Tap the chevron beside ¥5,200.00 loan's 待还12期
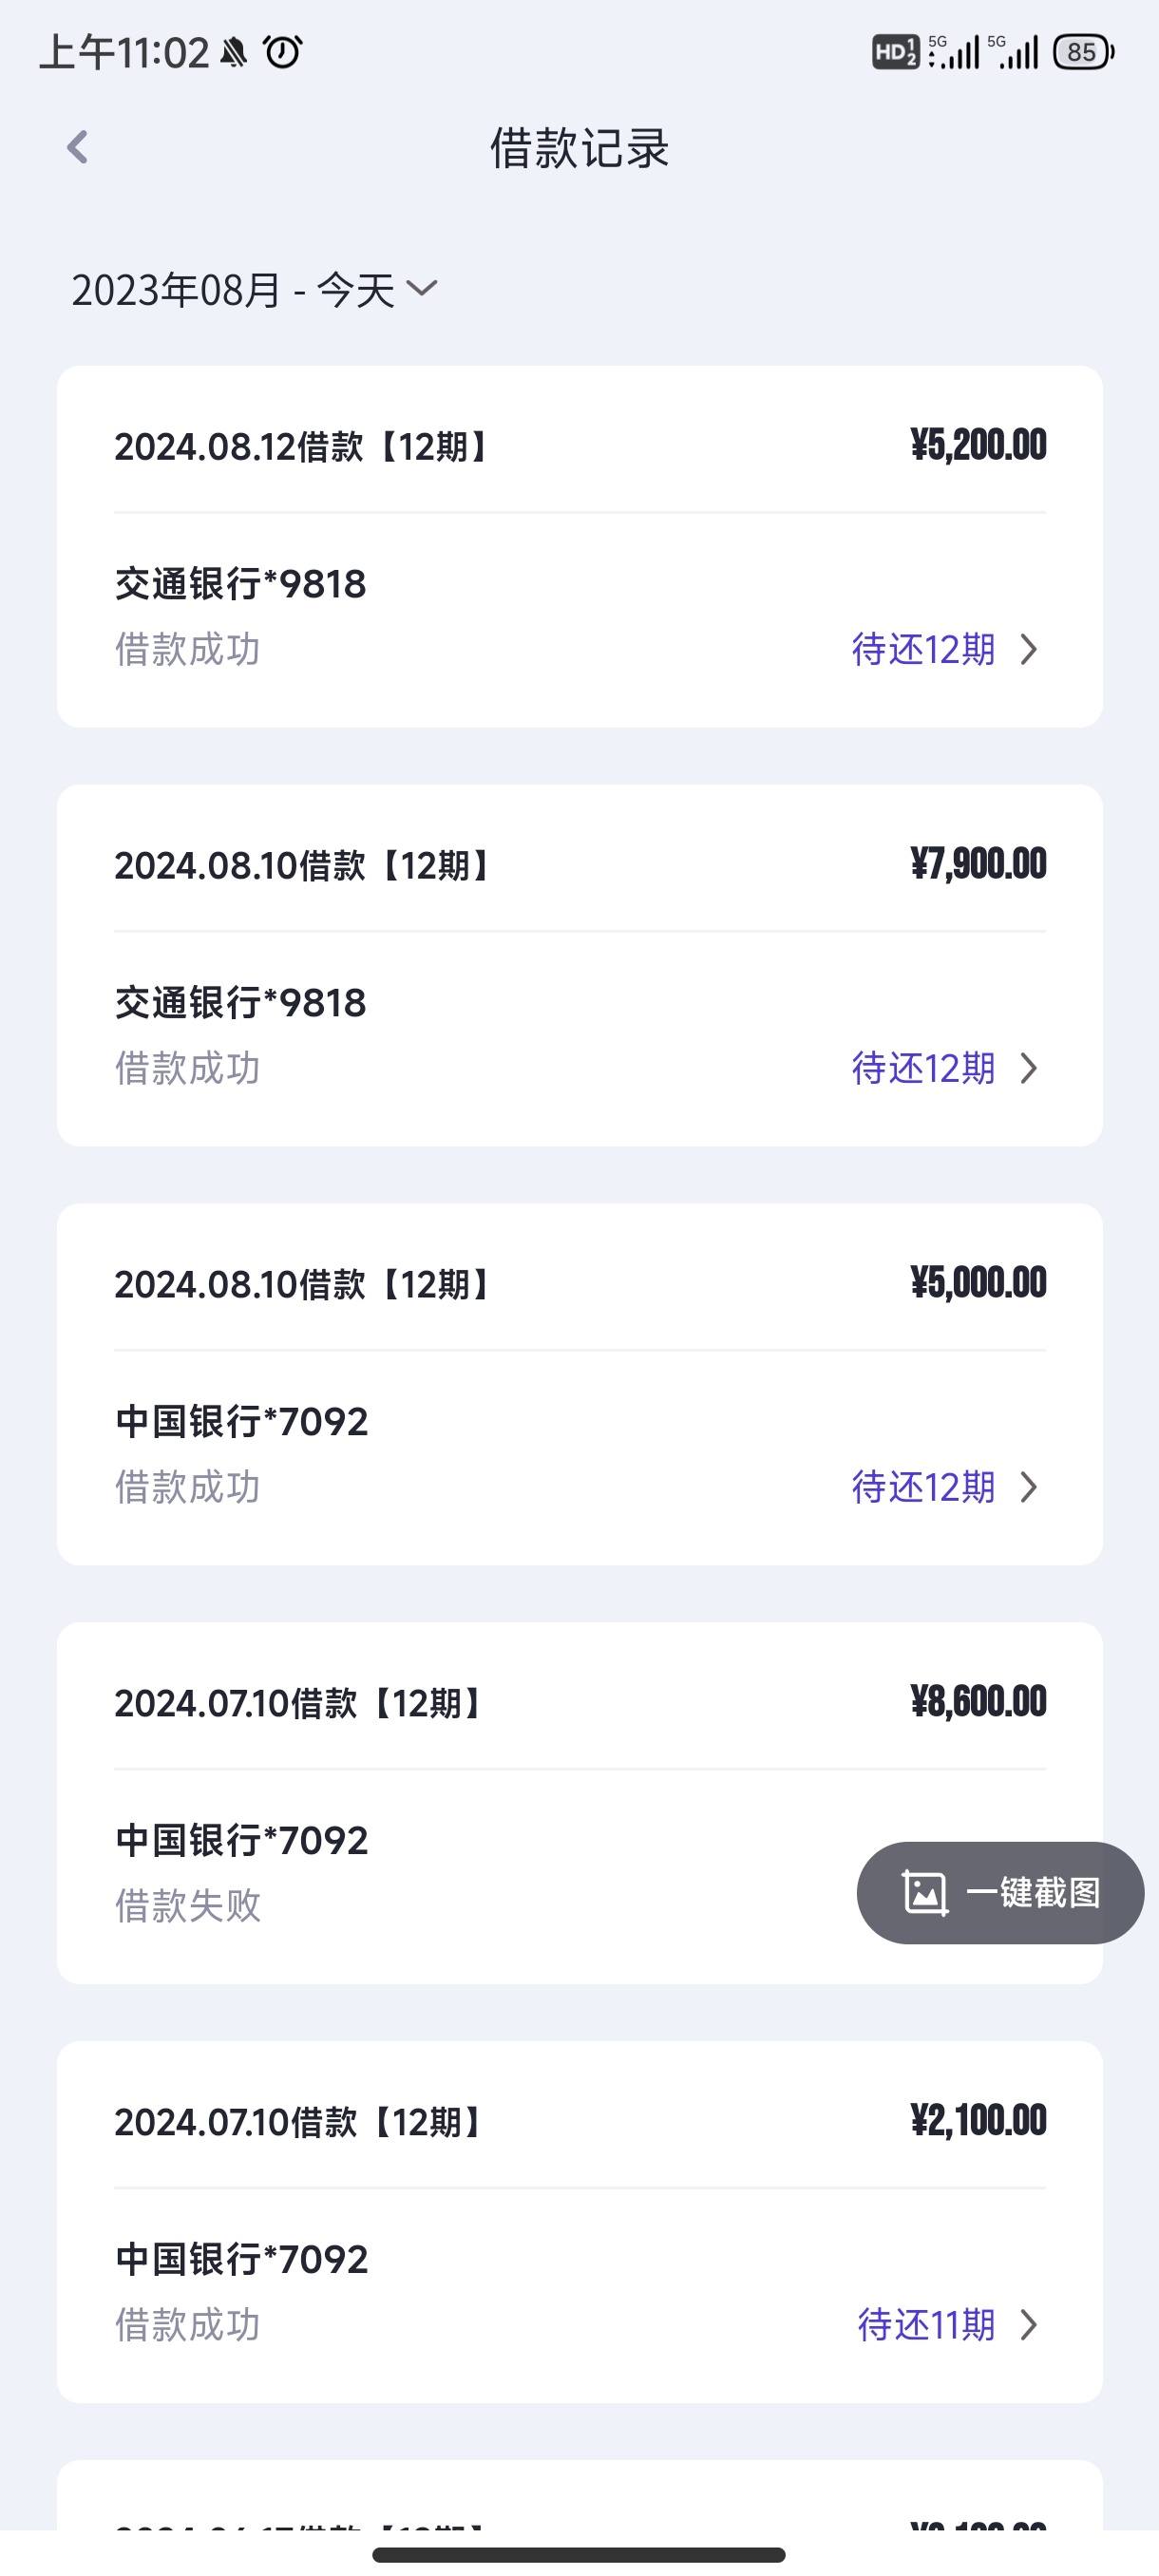The height and width of the screenshot is (2576, 1159). click(x=1029, y=650)
